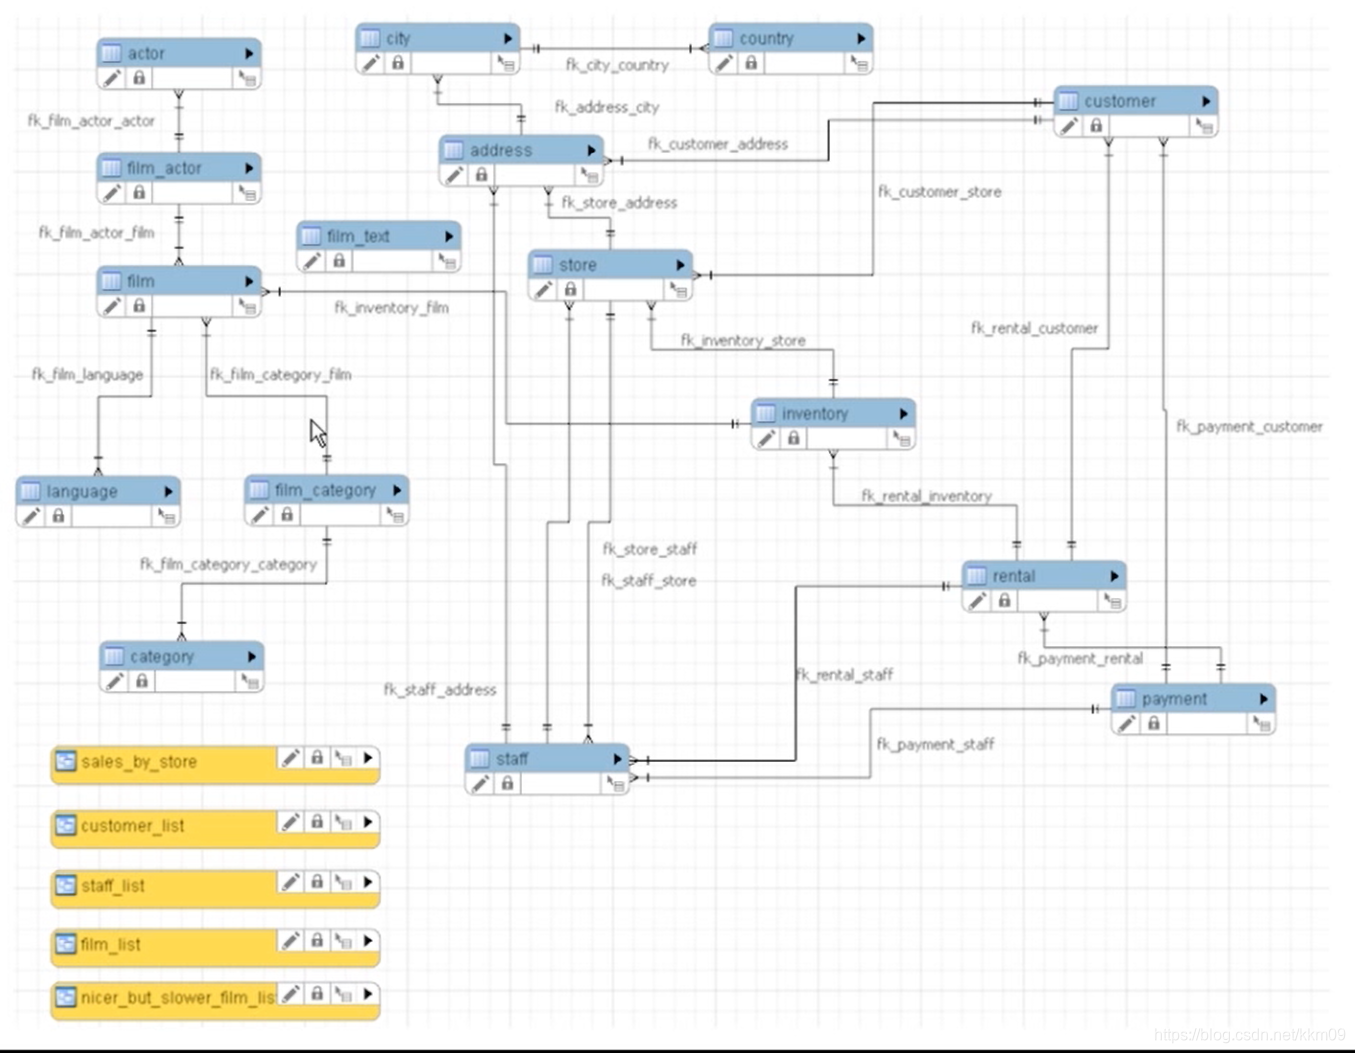Screen dimensions: 1355x1053
Task: Expand the film table using arrow
Action: coord(249,281)
